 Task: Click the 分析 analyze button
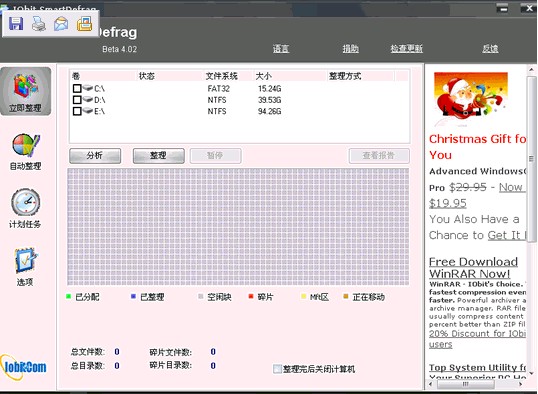95,156
